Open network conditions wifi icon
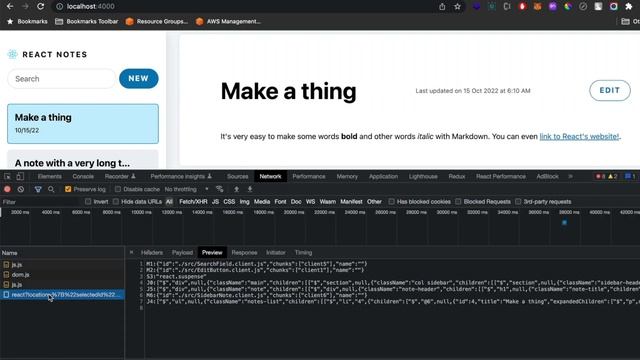Screen dimensions: 640x360 point(220,189)
